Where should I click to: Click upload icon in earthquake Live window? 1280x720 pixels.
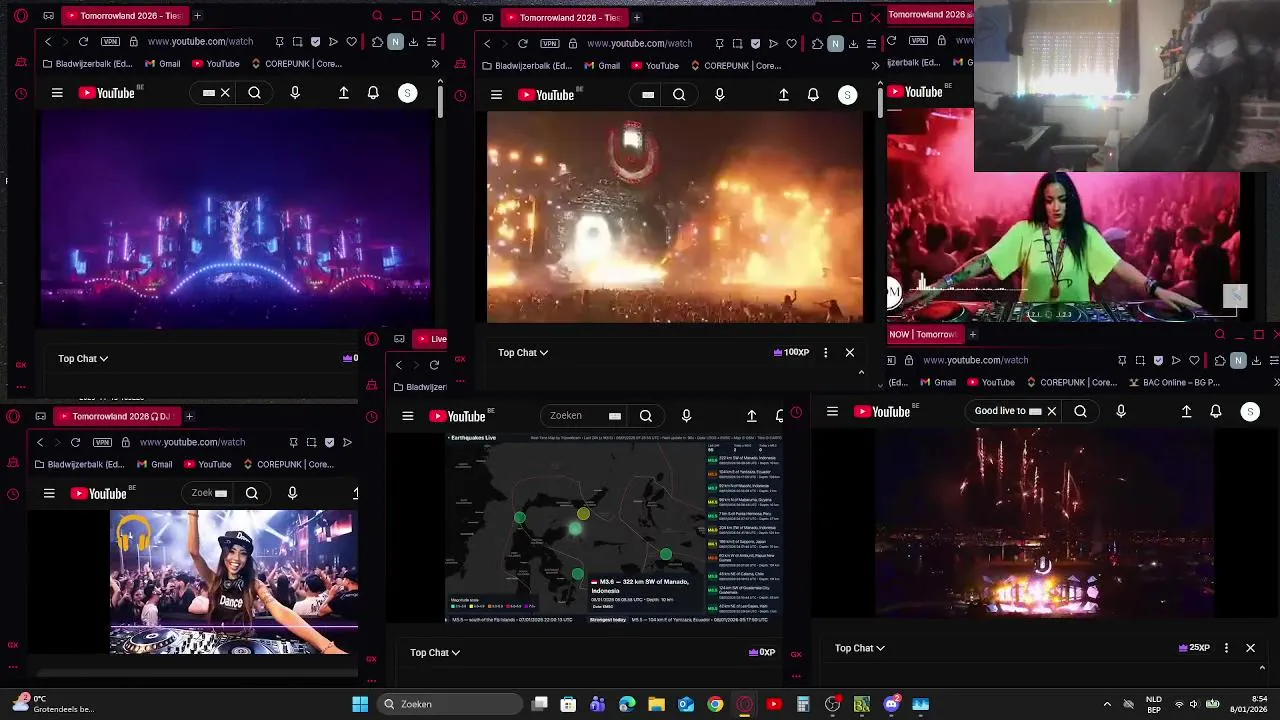pos(752,416)
